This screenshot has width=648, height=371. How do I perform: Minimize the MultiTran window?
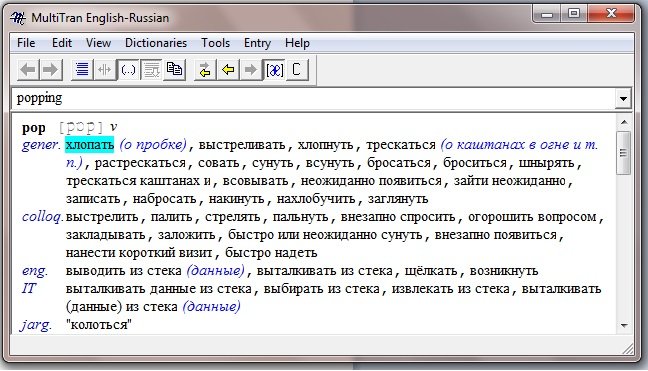[547, 14]
